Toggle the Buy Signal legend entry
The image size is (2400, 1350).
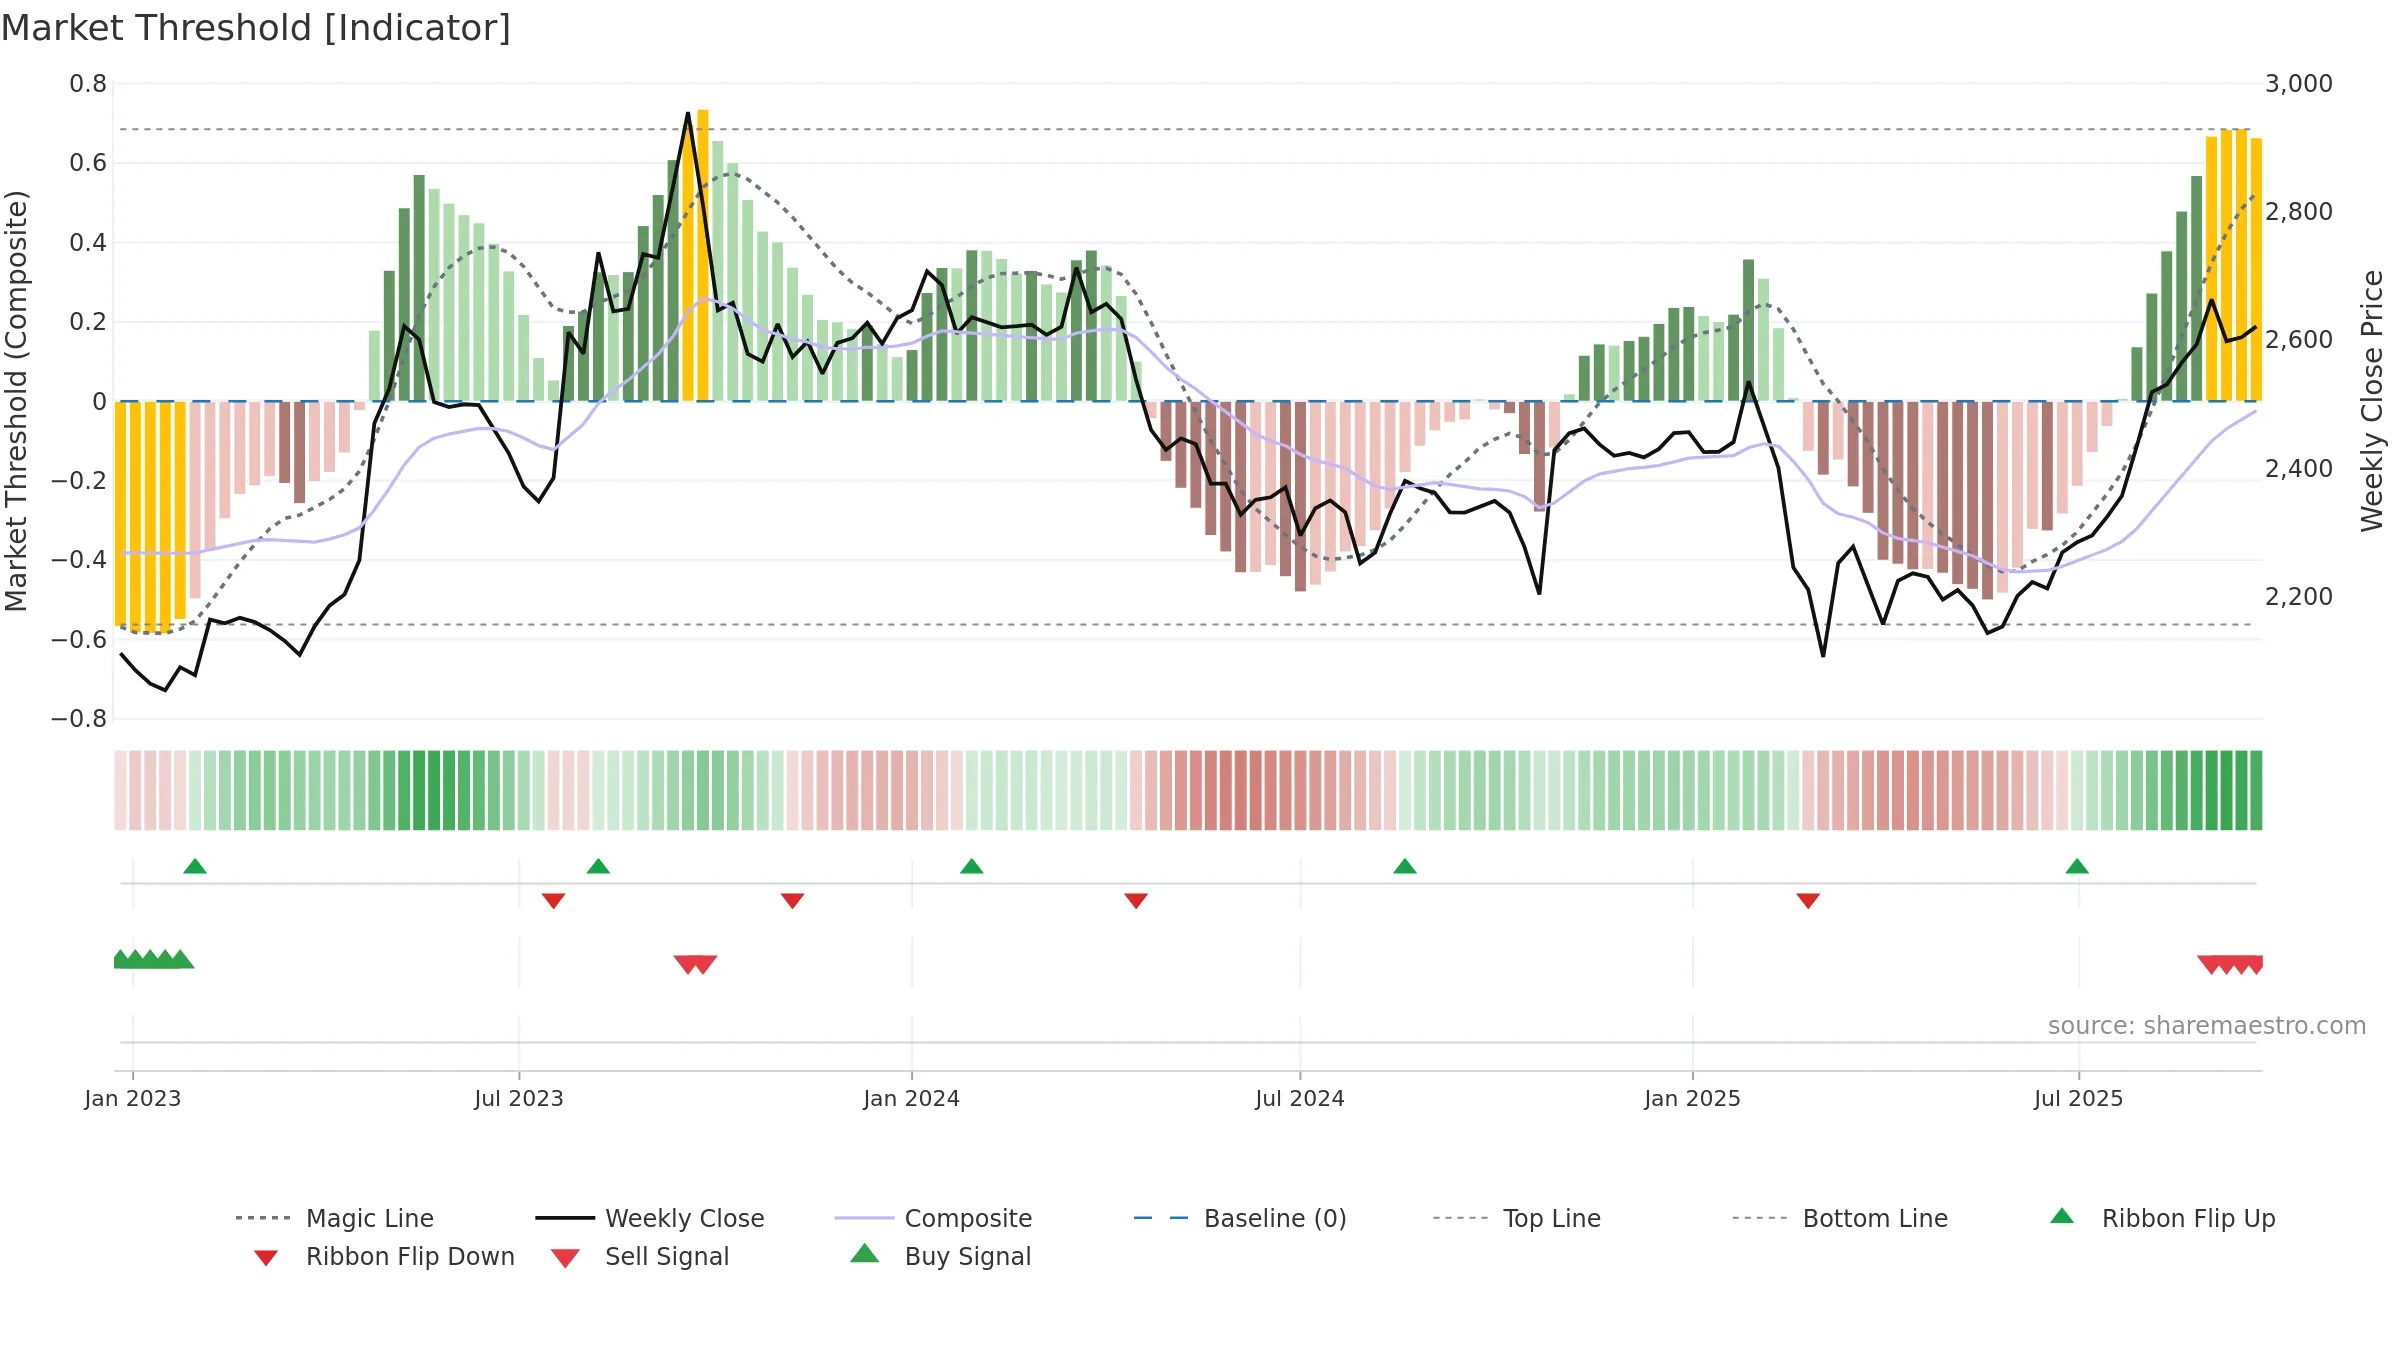(x=940, y=1256)
